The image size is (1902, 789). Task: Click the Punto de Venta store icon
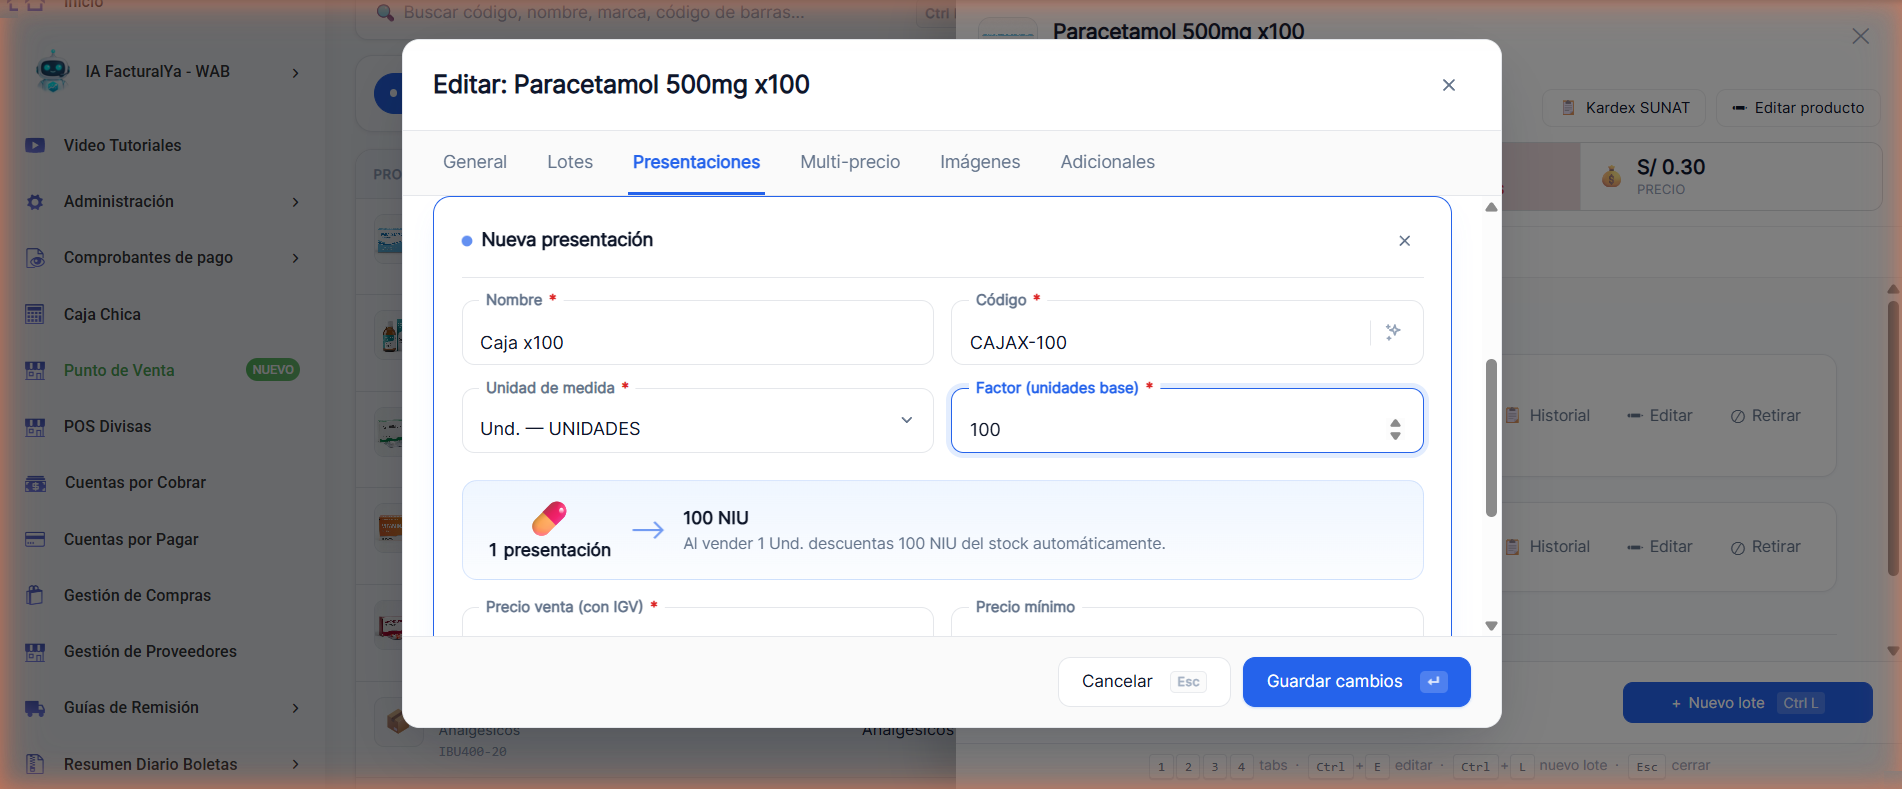click(x=35, y=370)
